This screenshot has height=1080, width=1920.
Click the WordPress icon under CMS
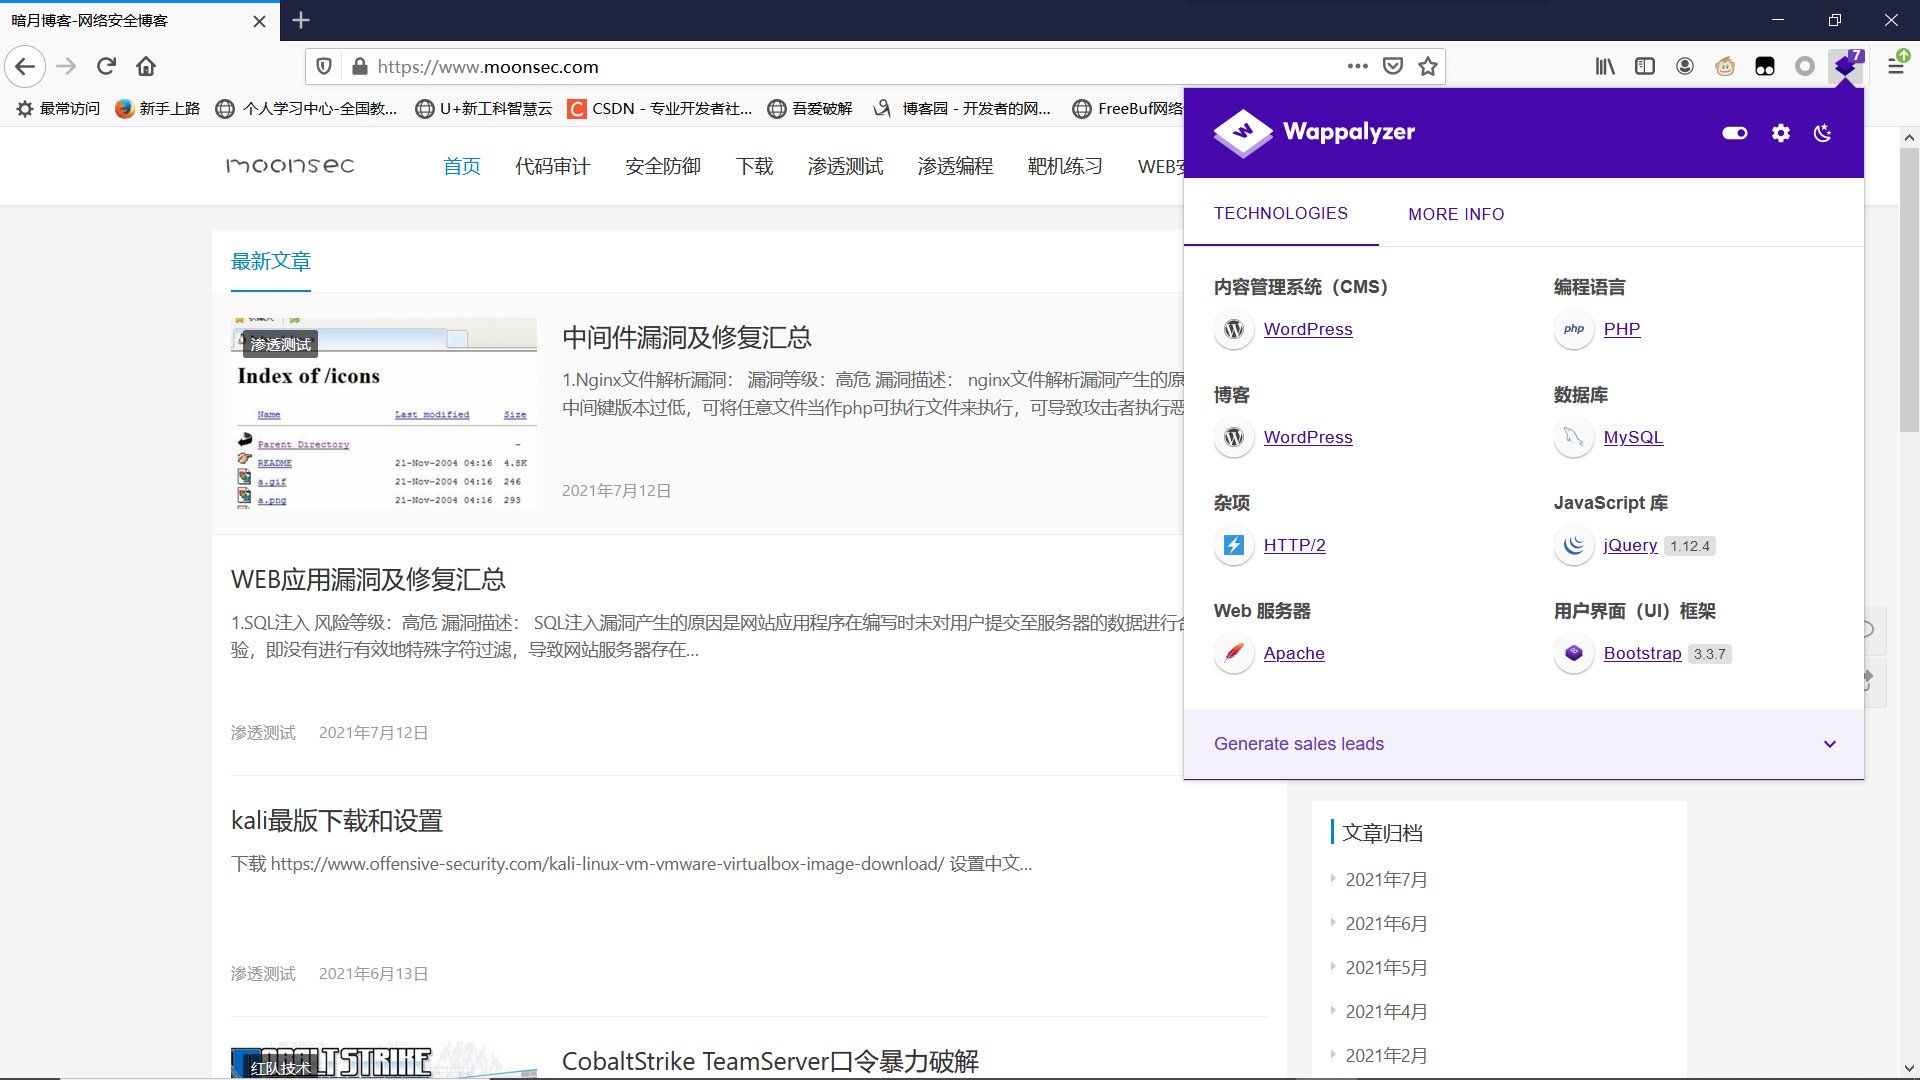pyautogui.click(x=1234, y=329)
